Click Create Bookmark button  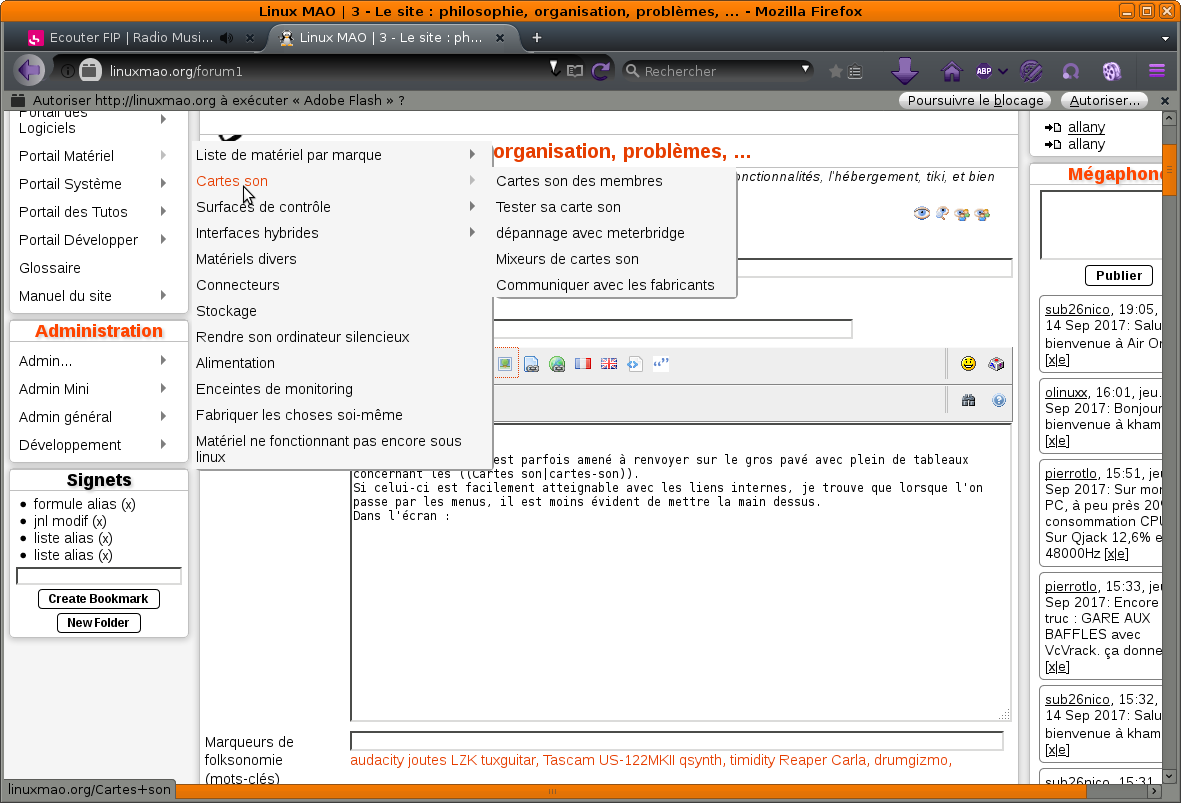click(98, 599)
